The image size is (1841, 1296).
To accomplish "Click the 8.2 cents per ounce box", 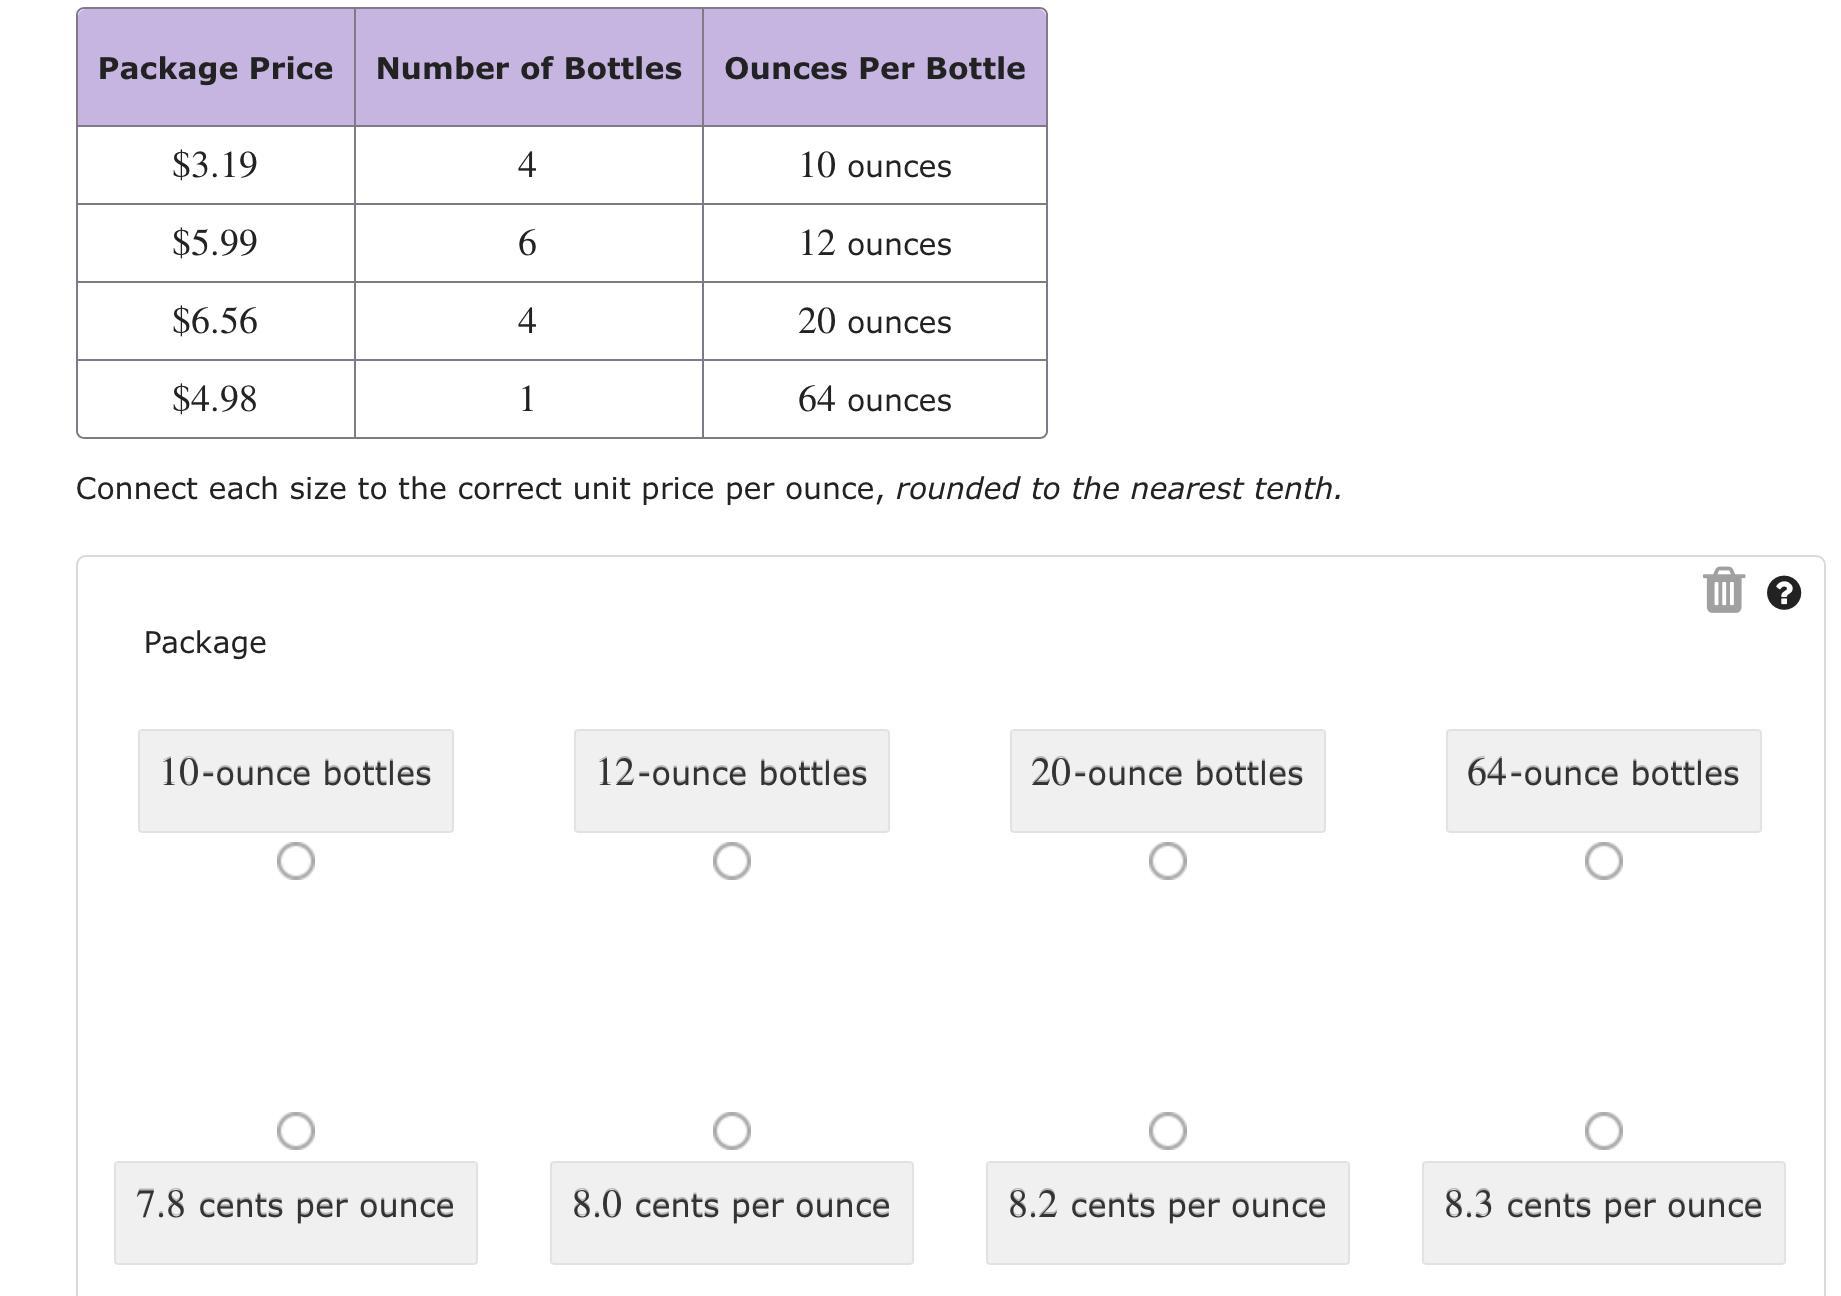I will pos(1168,1212).
